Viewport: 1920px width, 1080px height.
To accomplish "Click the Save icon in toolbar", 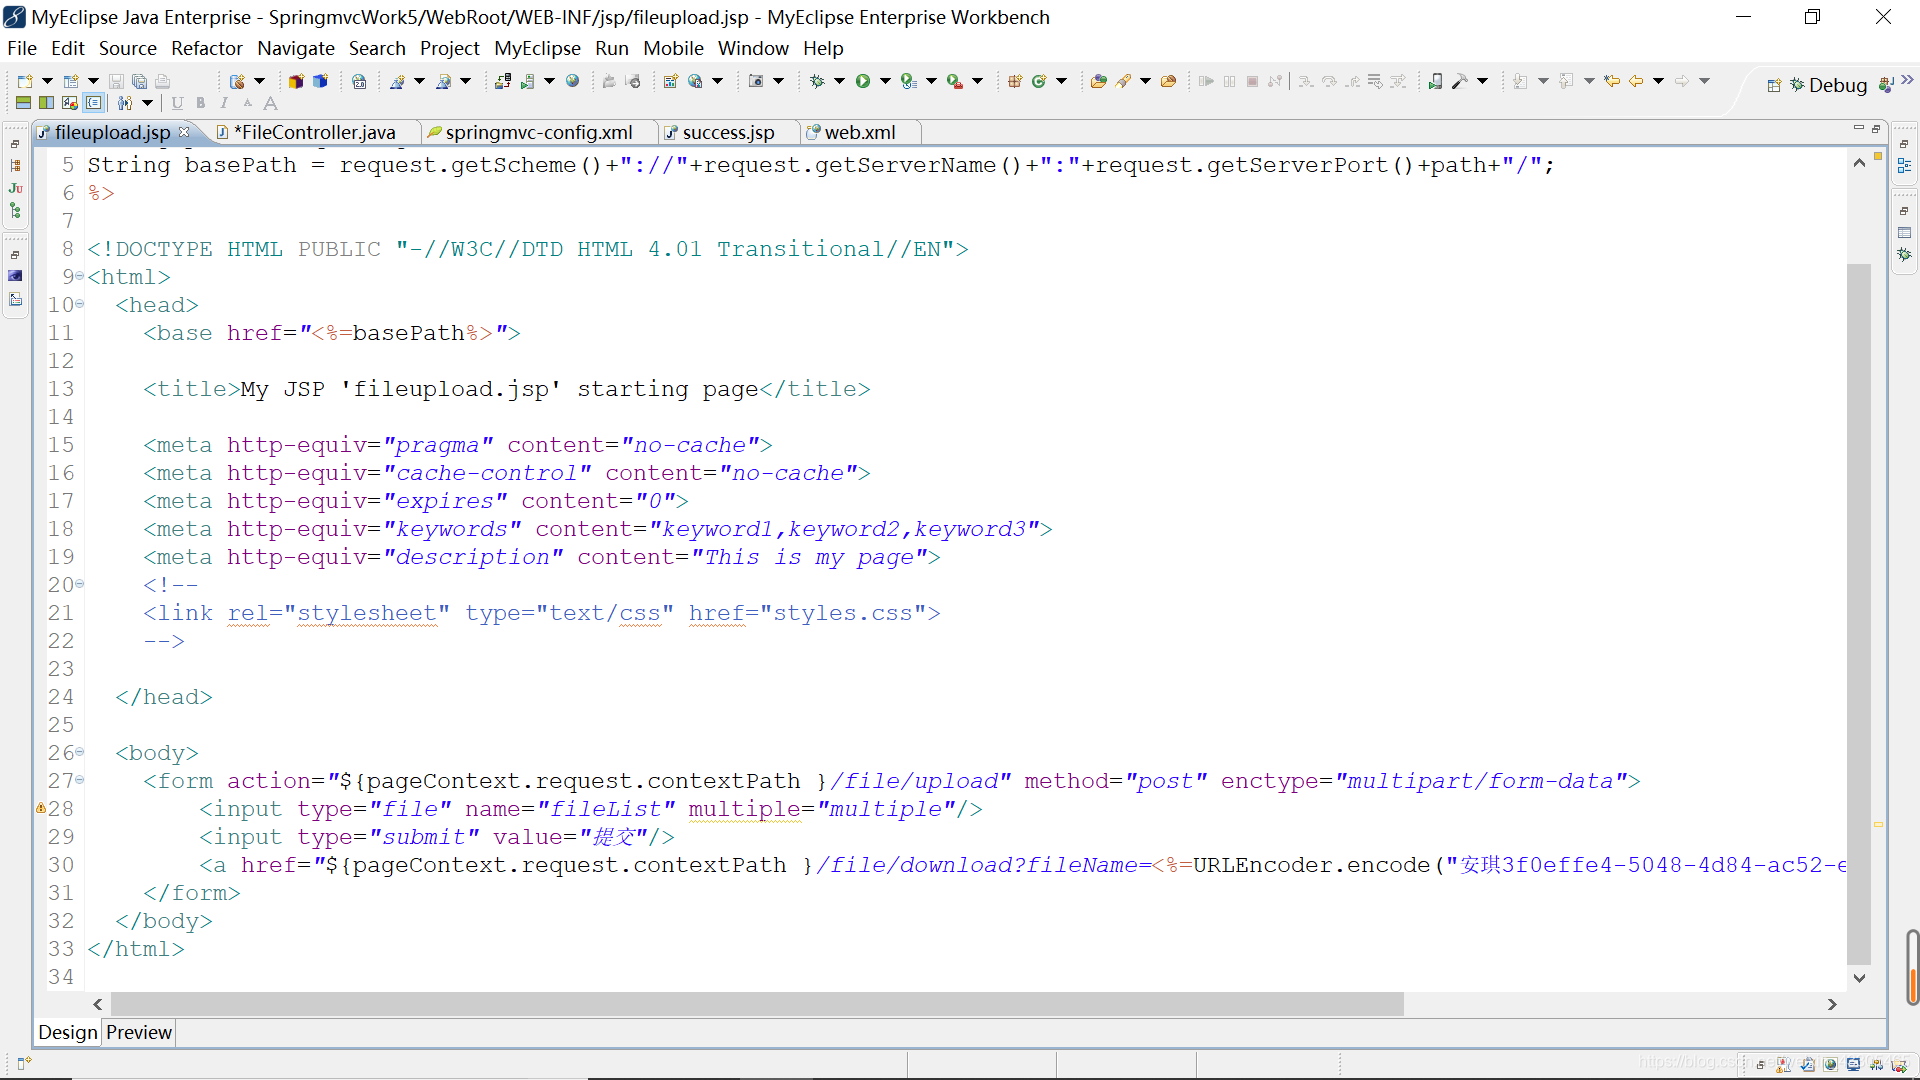I will (116, 81).
